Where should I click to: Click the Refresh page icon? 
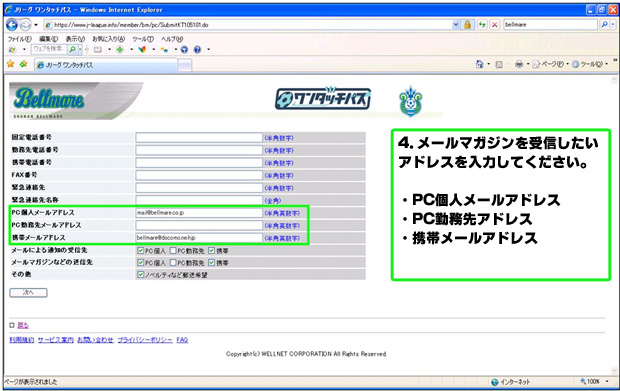tap(482, 25)
